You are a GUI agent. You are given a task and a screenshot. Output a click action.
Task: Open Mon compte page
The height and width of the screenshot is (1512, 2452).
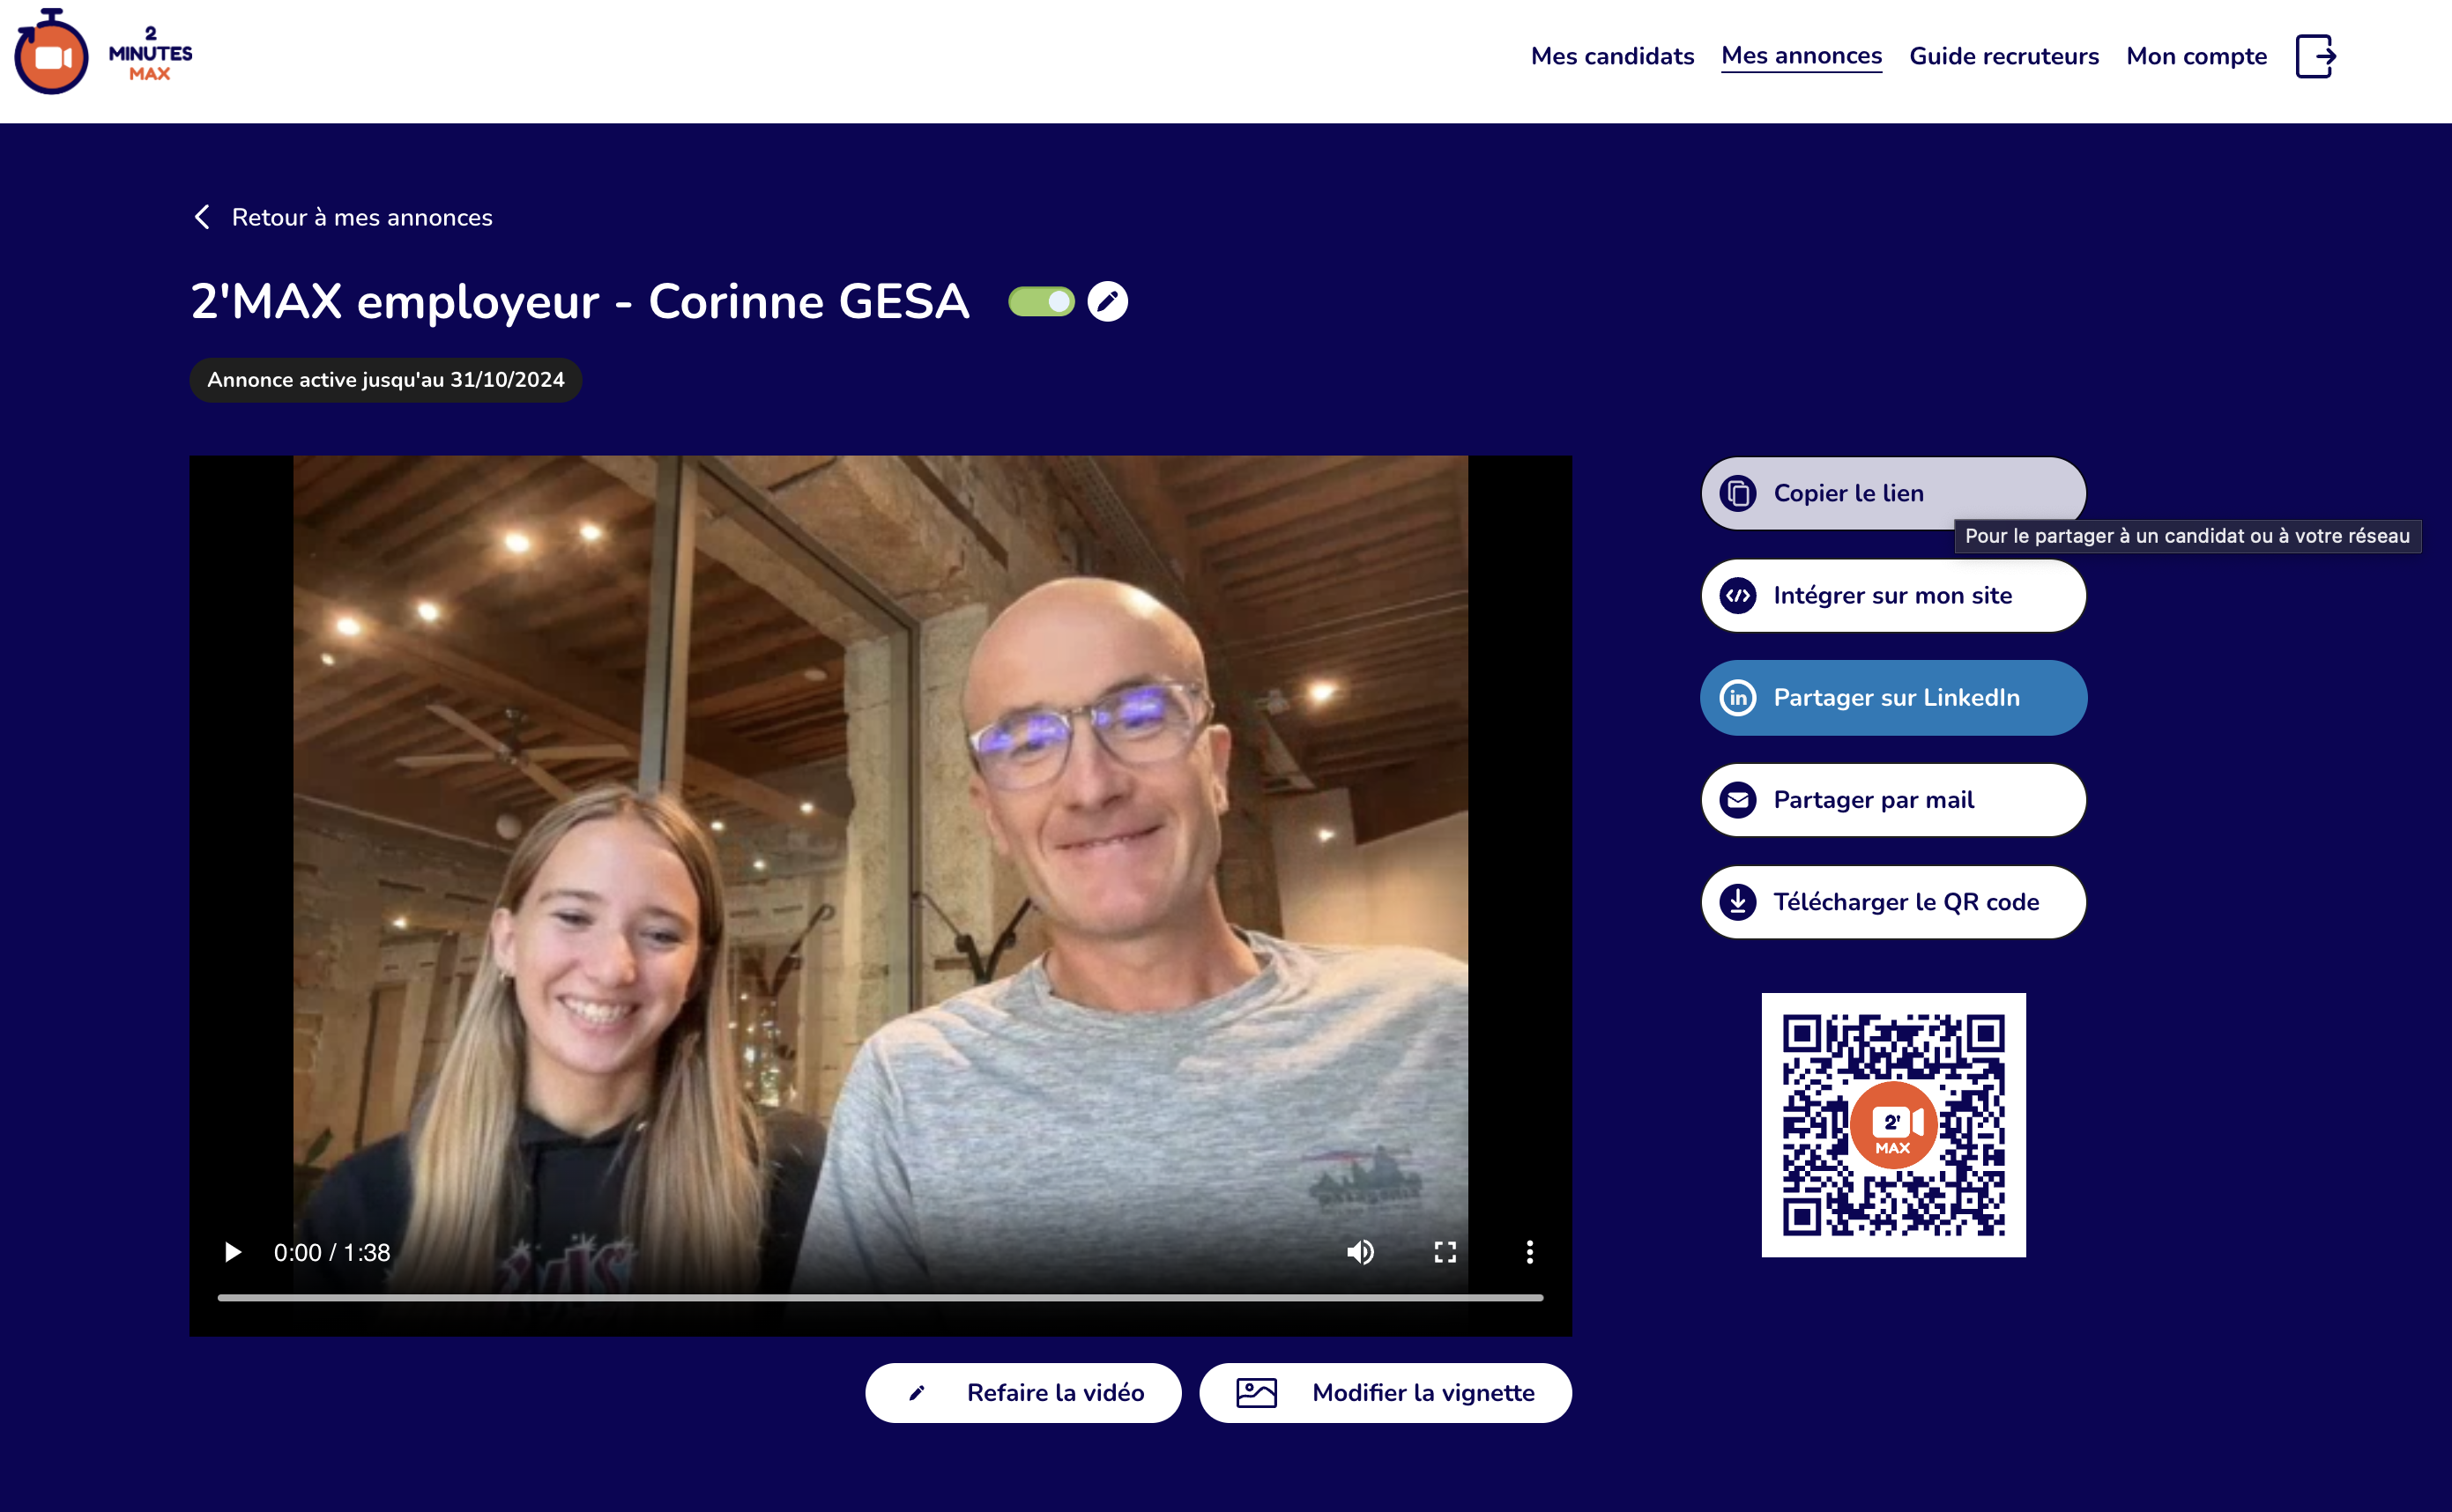(x=2196, y=56)
